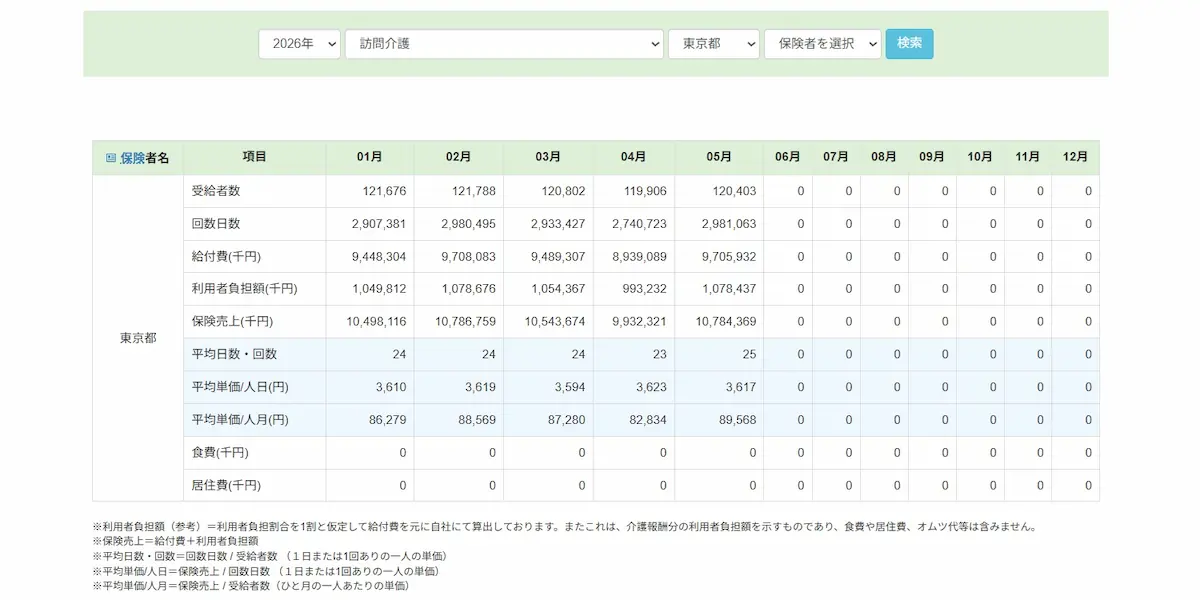Click the value 2,740,723 in 回数日数
Screen dimensions: 1200x600
(x=640, y=224)
